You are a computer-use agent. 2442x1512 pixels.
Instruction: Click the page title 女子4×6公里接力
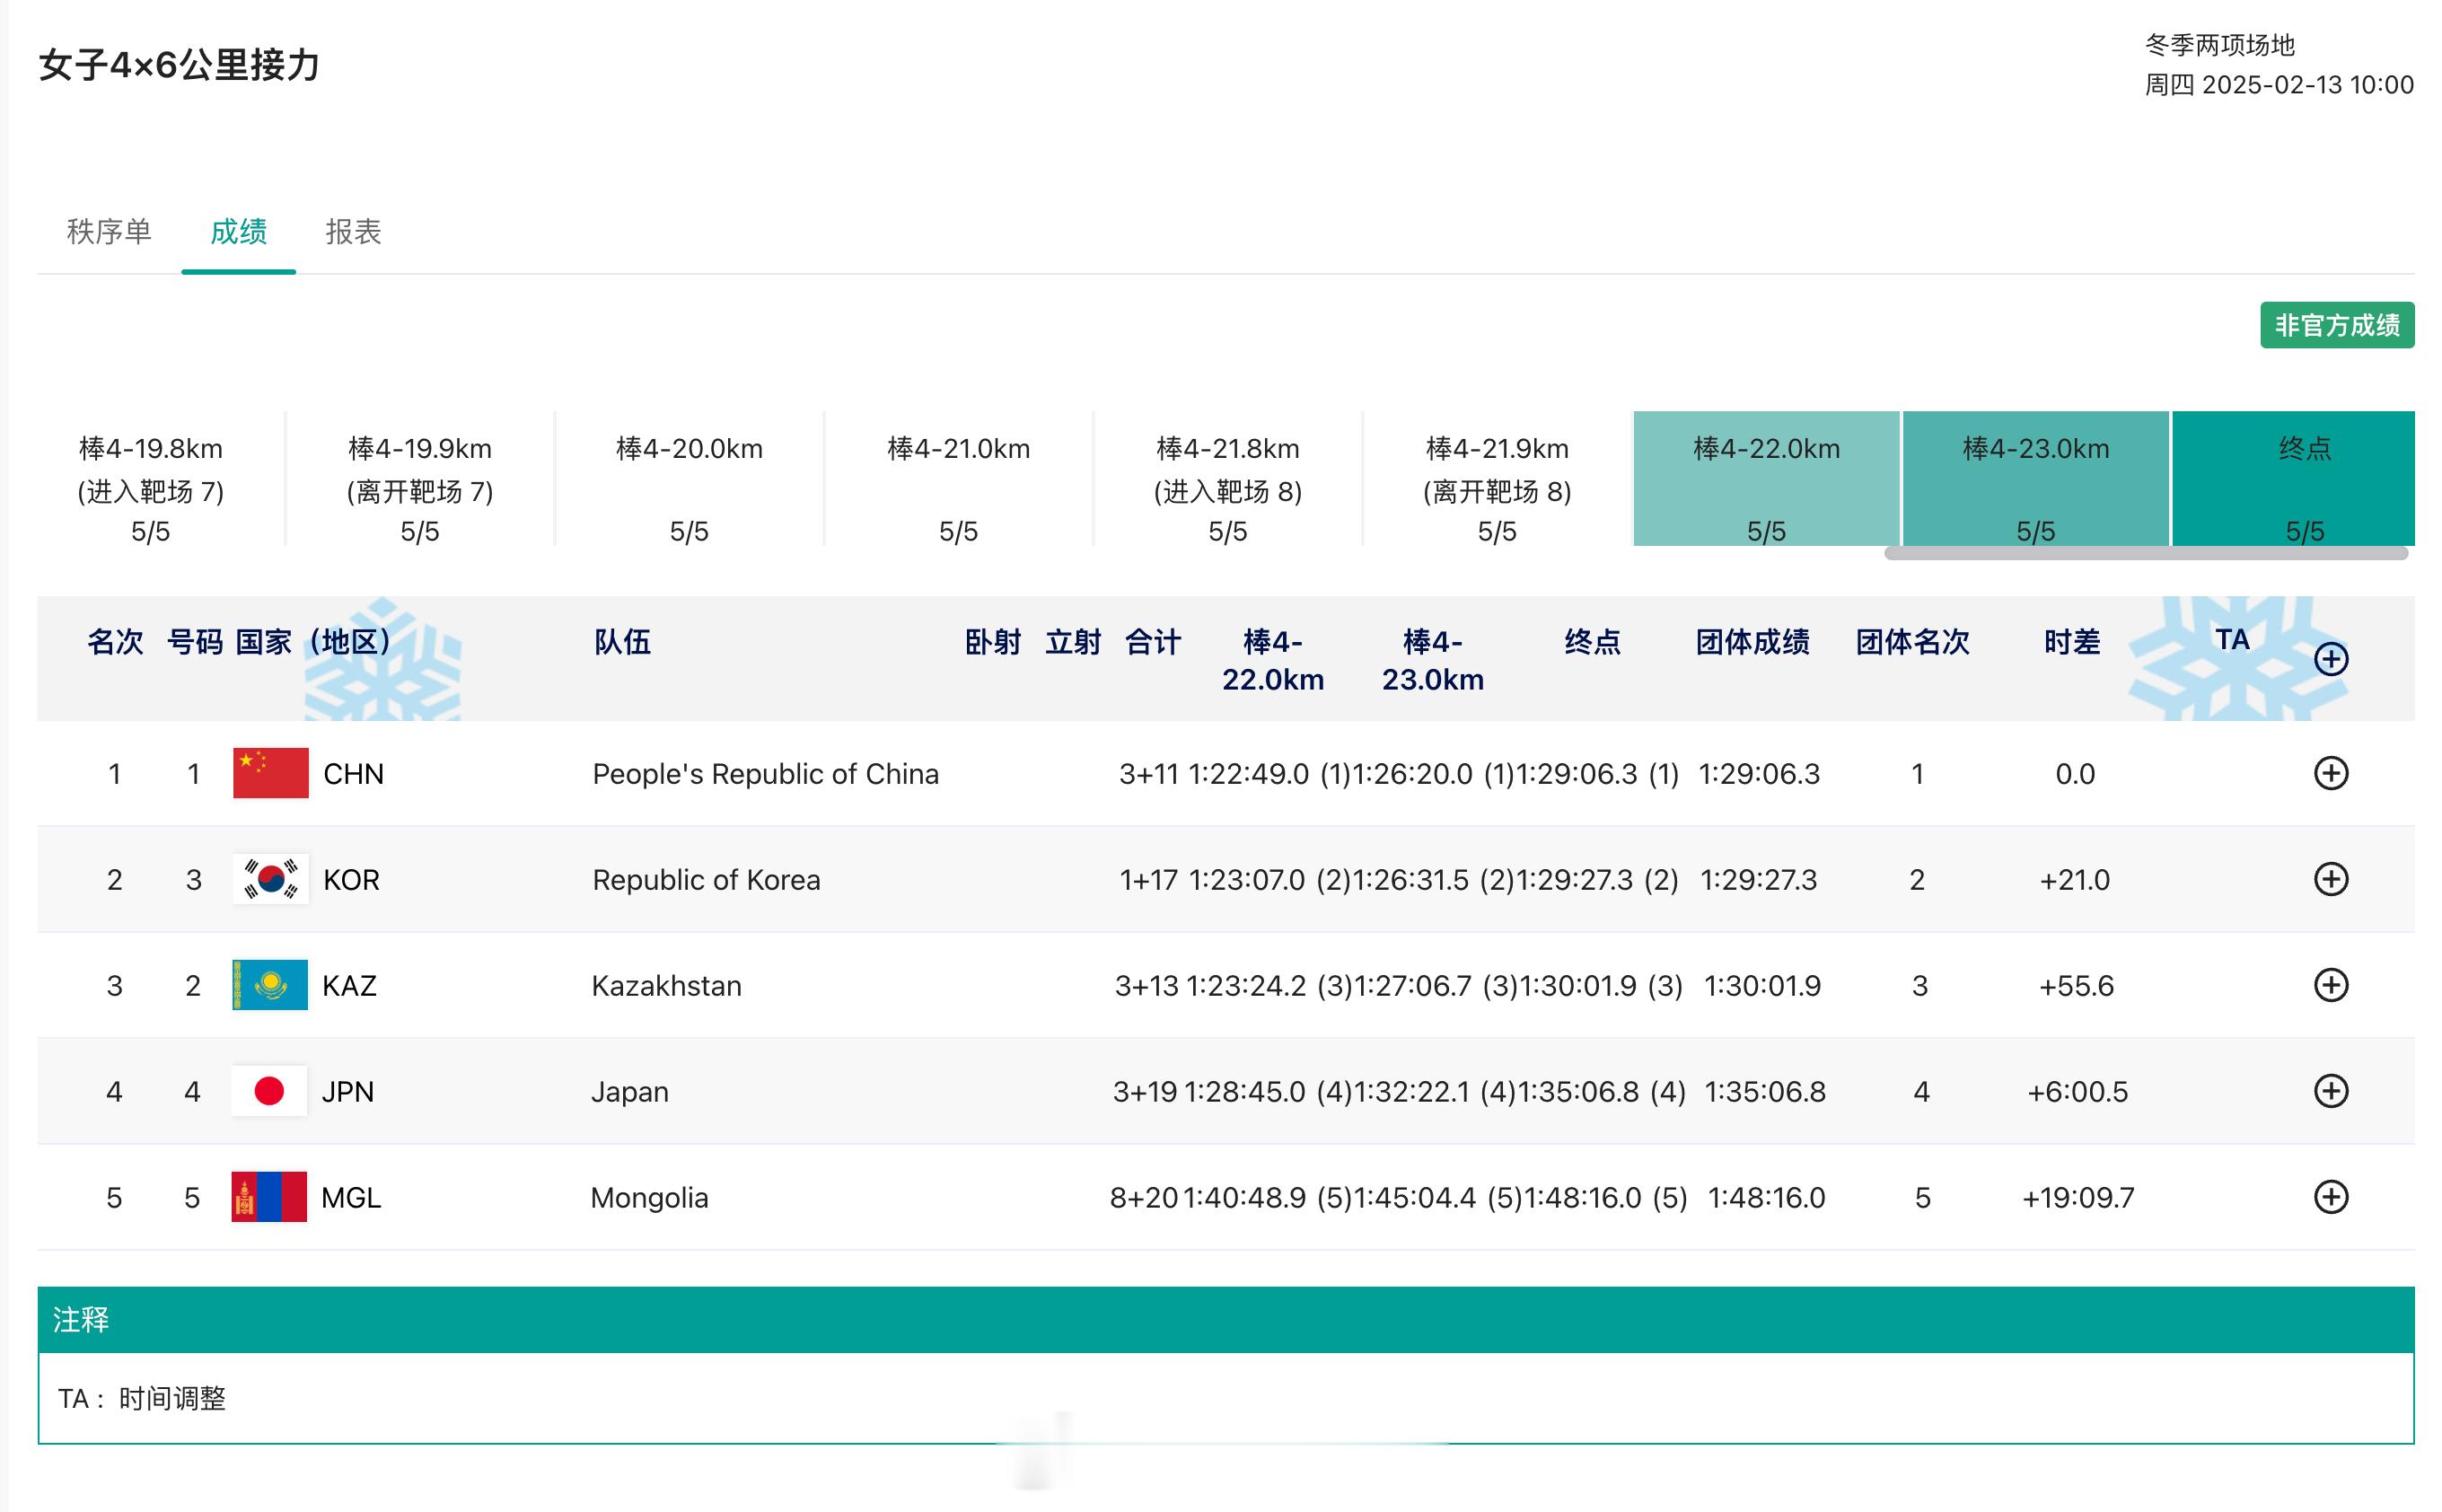tap(179, 65)
